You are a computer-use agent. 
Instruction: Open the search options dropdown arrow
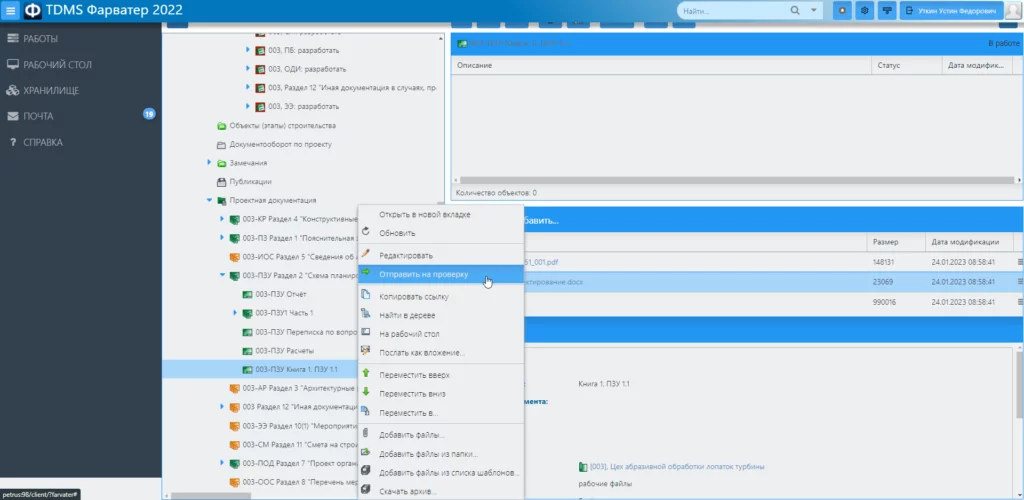click(x=815, y=11)
